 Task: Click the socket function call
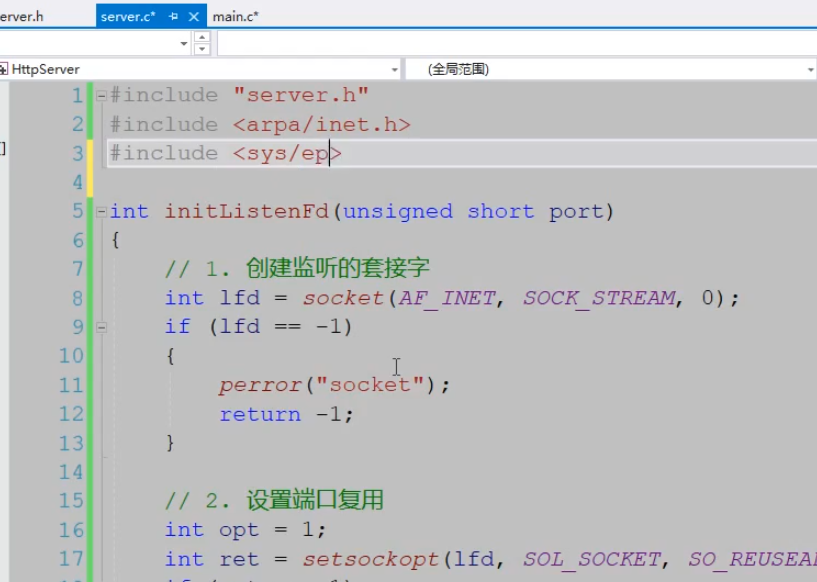pos(344,298)
